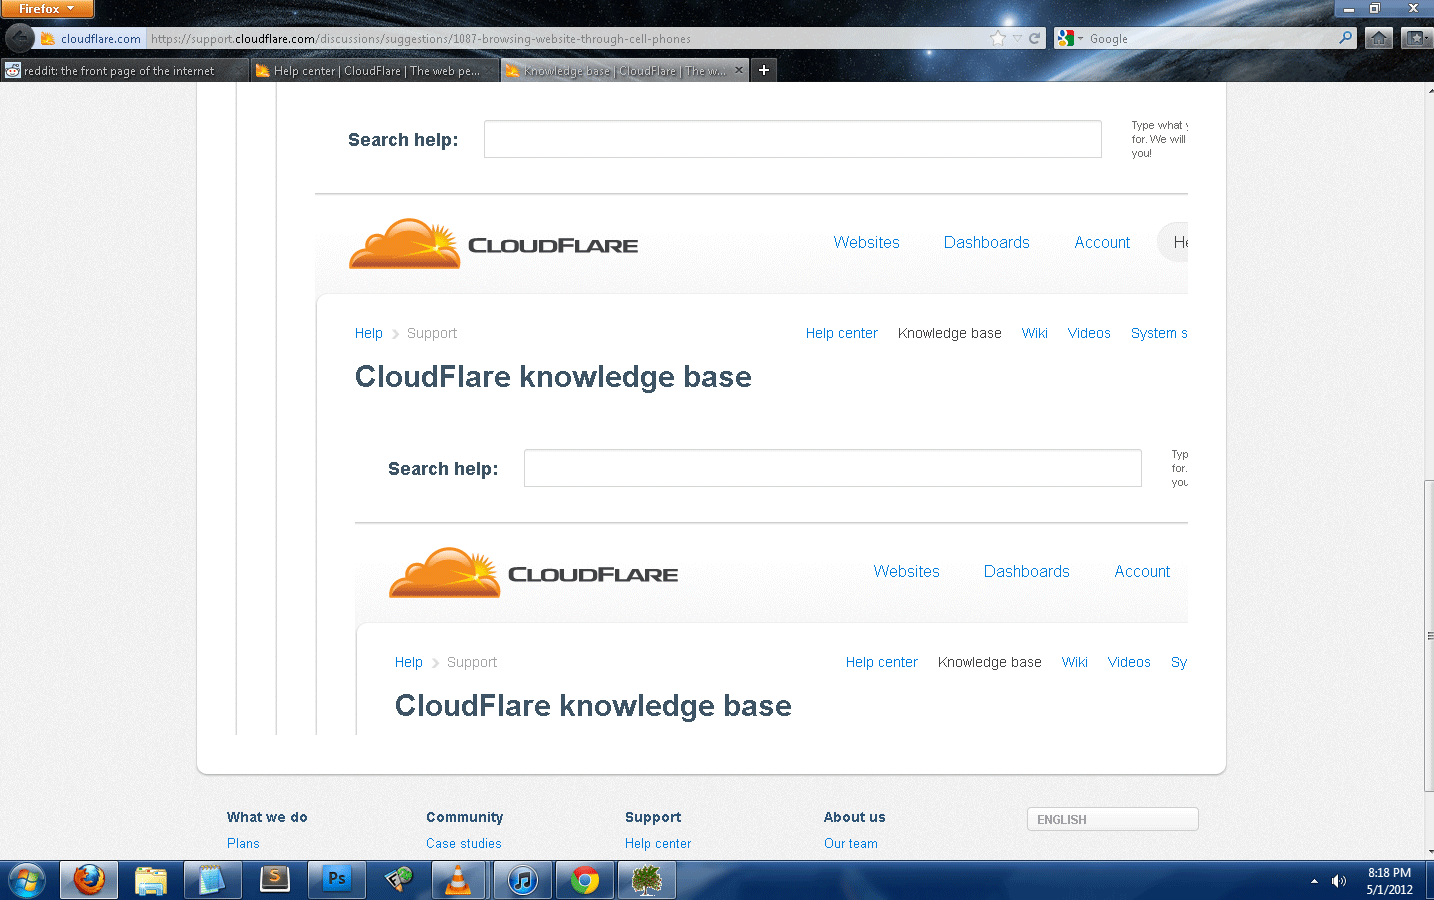1434x900 pixels.
Task: Open Websites in the outer frame's navigation
Action: point(867,242)
